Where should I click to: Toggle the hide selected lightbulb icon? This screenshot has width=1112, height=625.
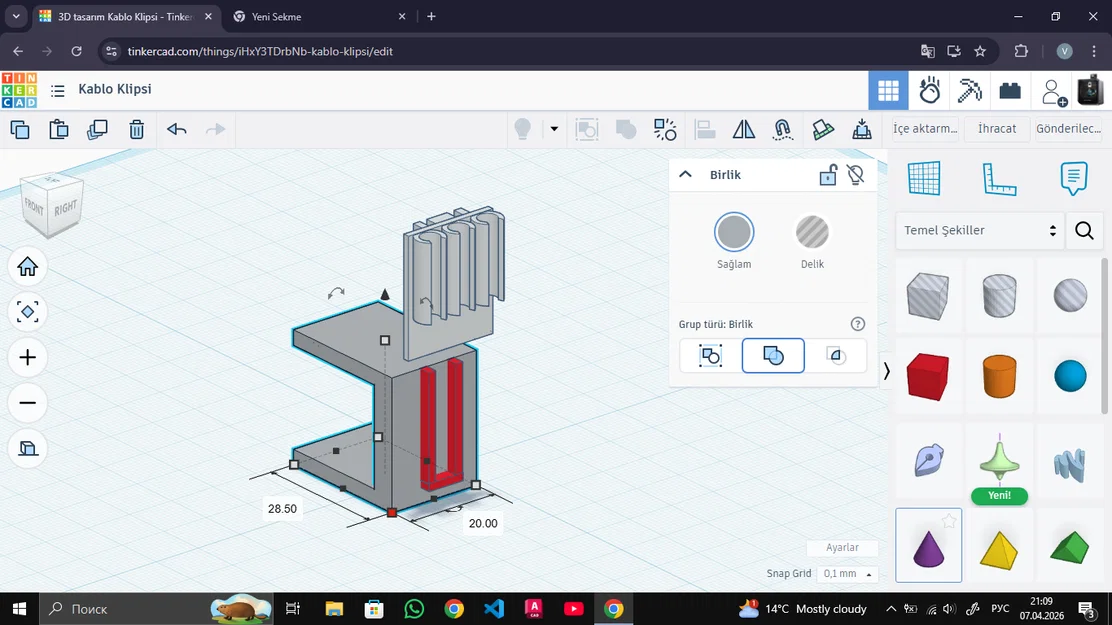tap(855, 175)
